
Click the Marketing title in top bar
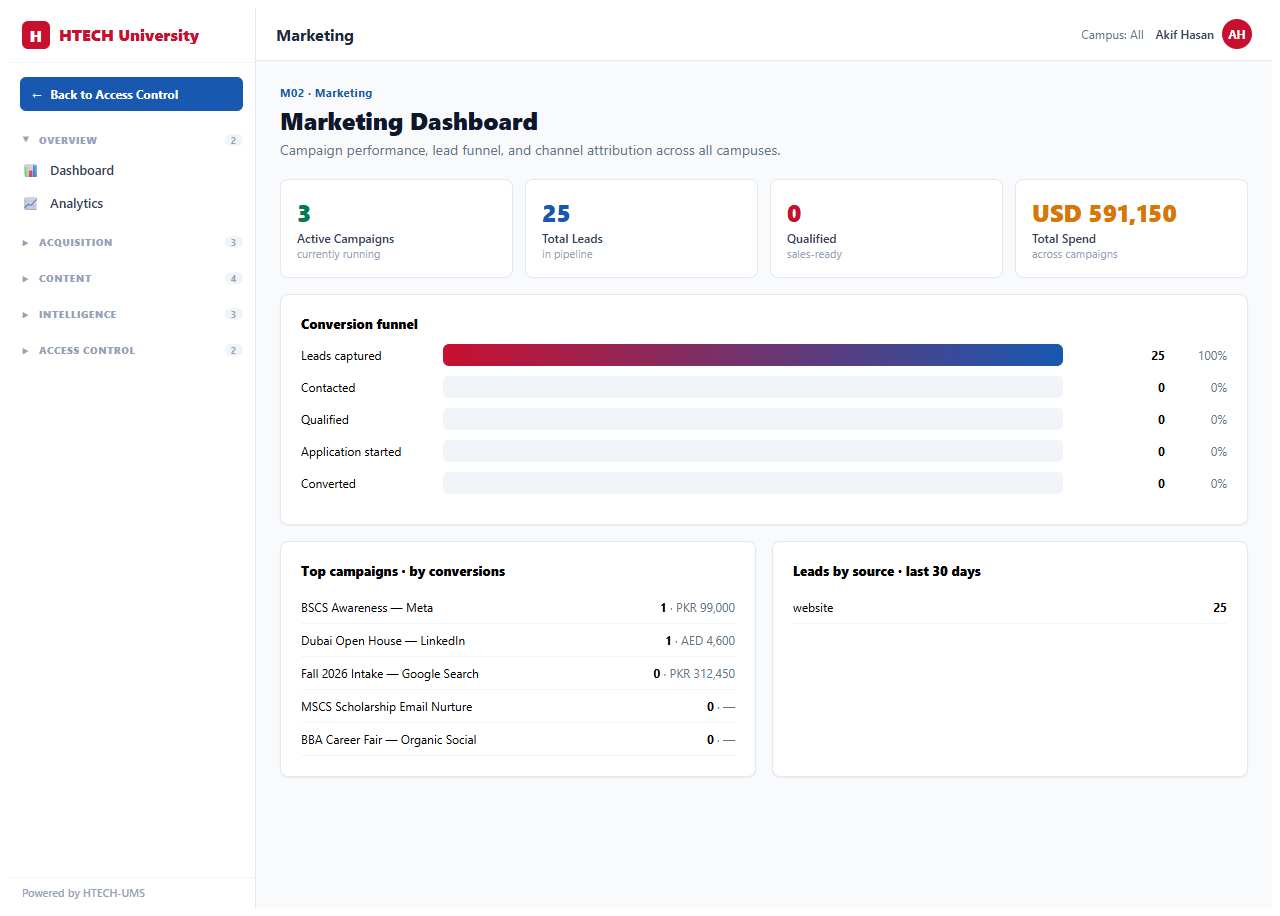click(315, 36)
